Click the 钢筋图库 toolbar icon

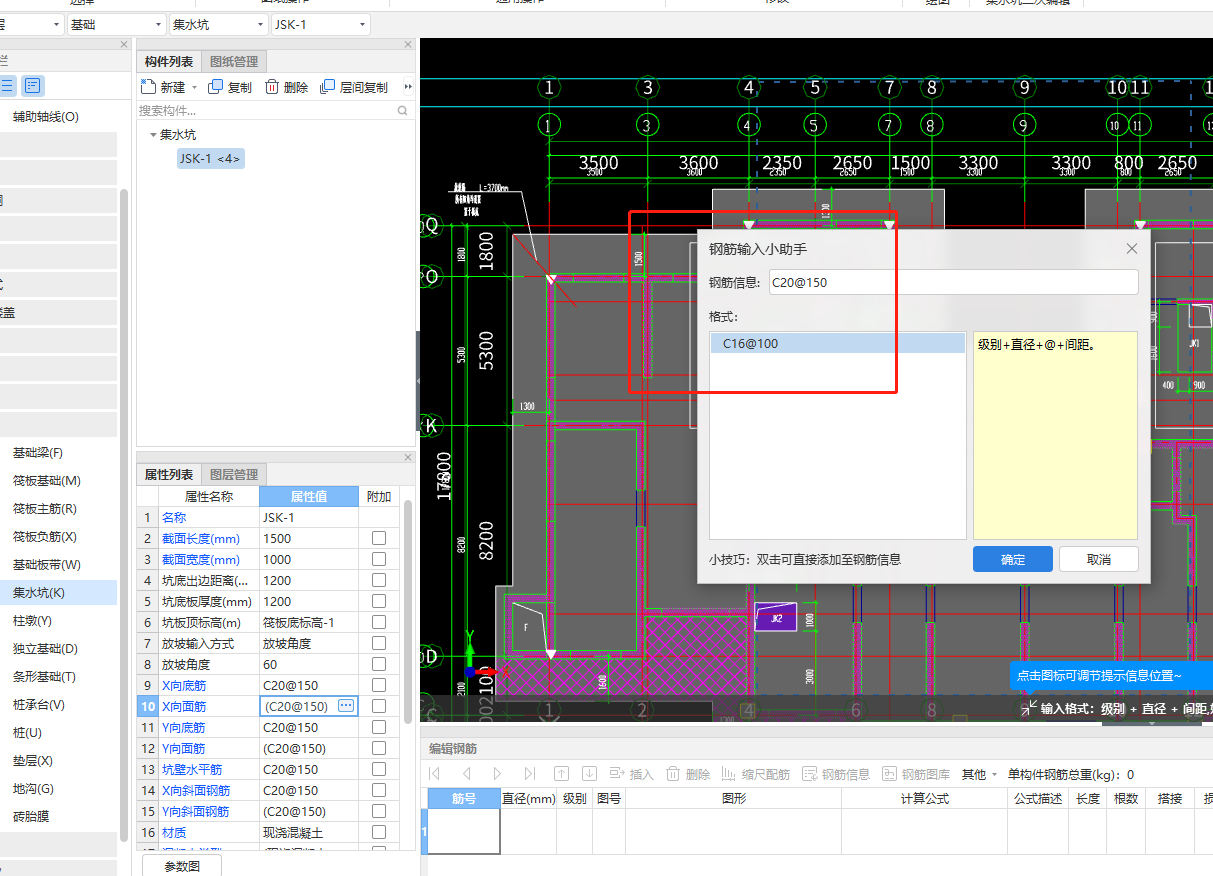click(x=890, y=774)
